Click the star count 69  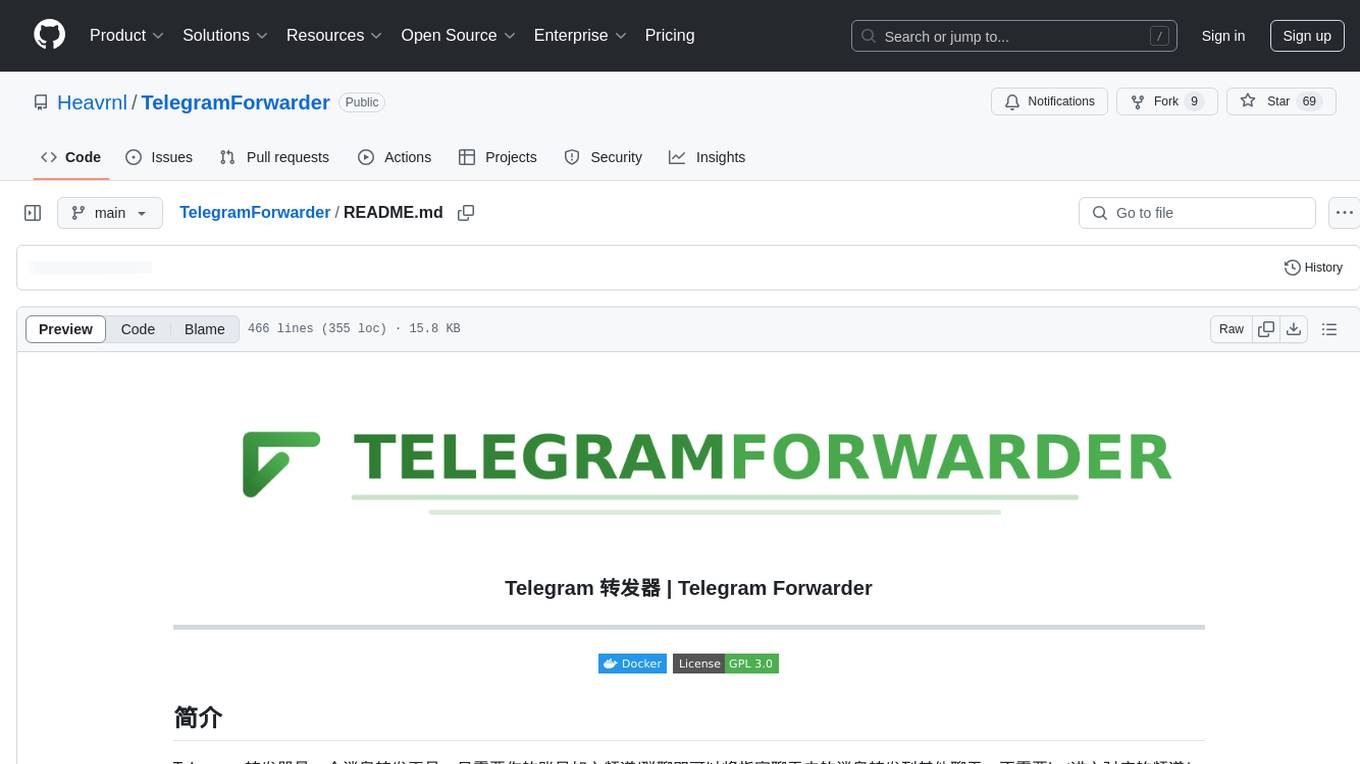1309,101
